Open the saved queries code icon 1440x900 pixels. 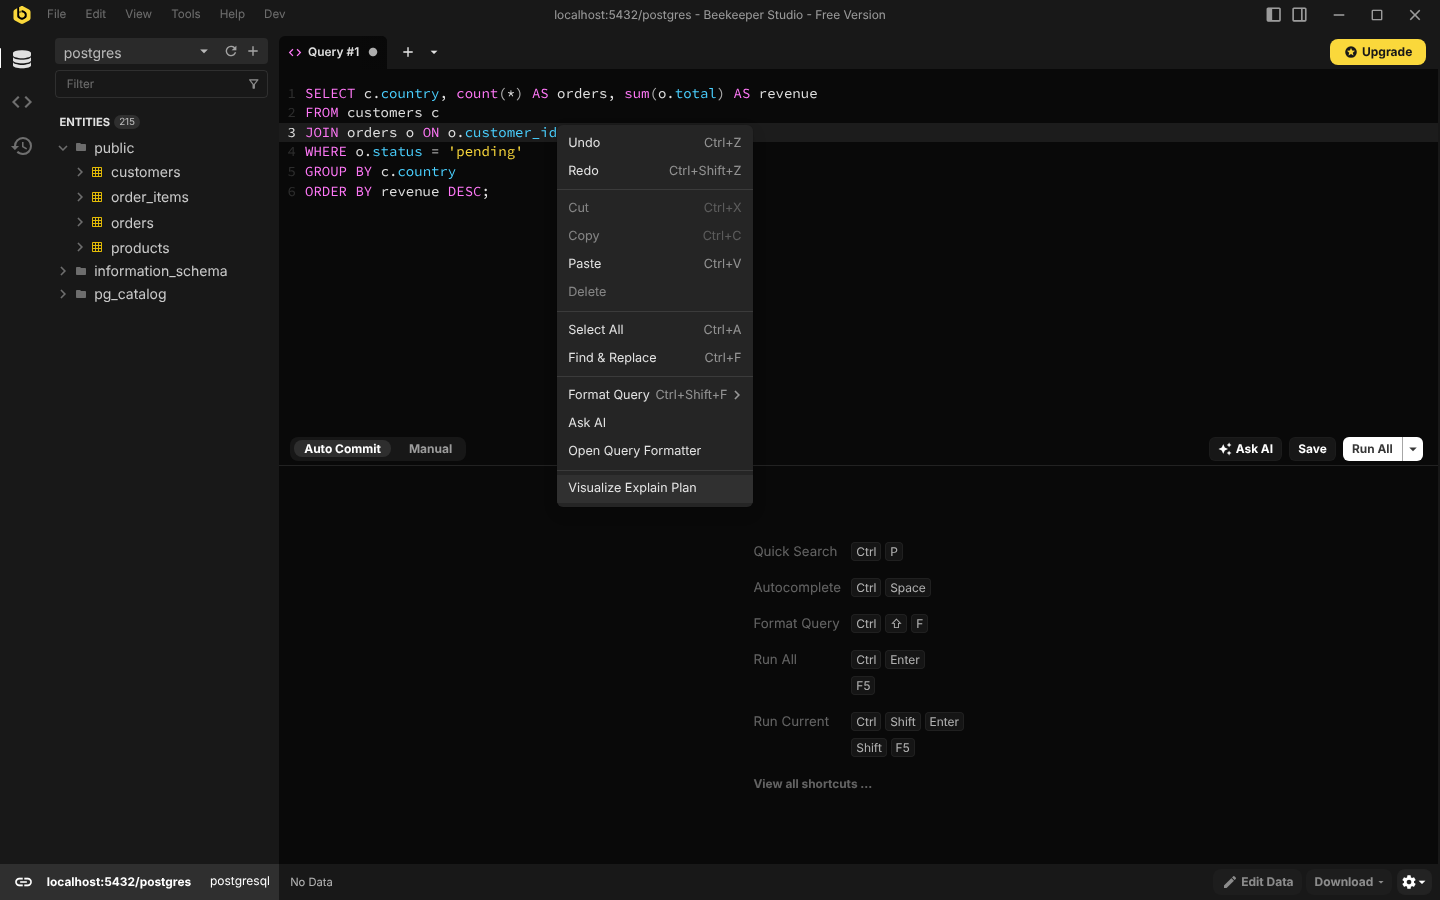point(22,102)
